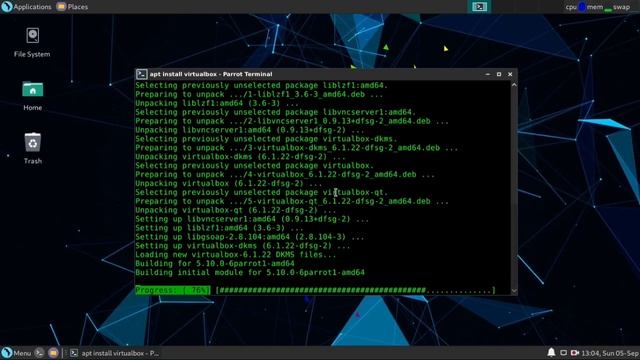Click line 'Unpacking virtualbox-qt (6.1.22-dfsg-2)'
640x360 pixels.
pyautogui.click(x=236, y=210)
